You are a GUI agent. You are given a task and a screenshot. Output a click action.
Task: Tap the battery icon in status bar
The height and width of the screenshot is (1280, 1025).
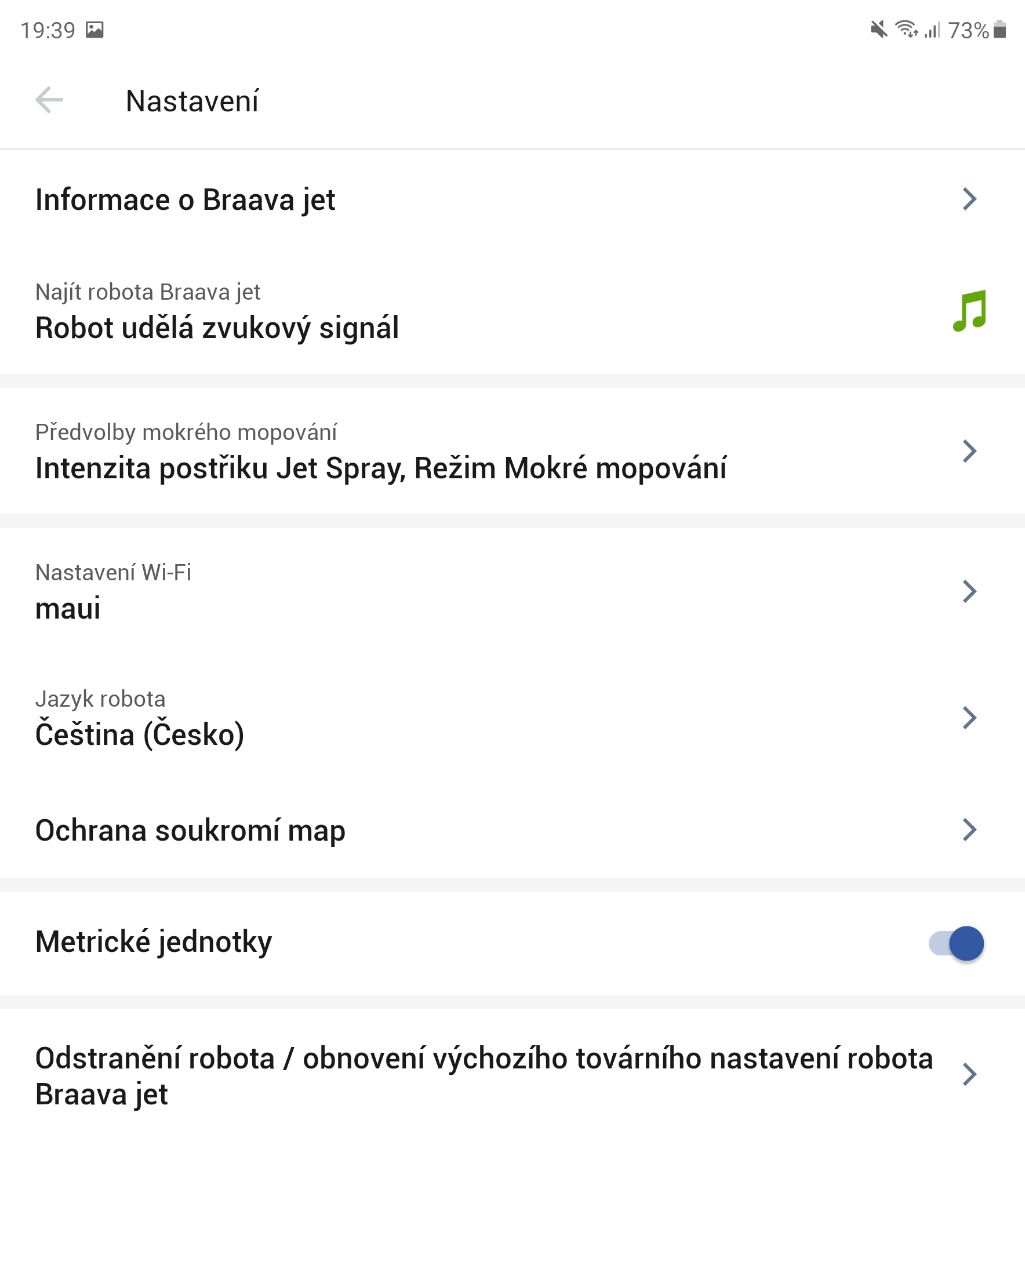(1000, 30)
